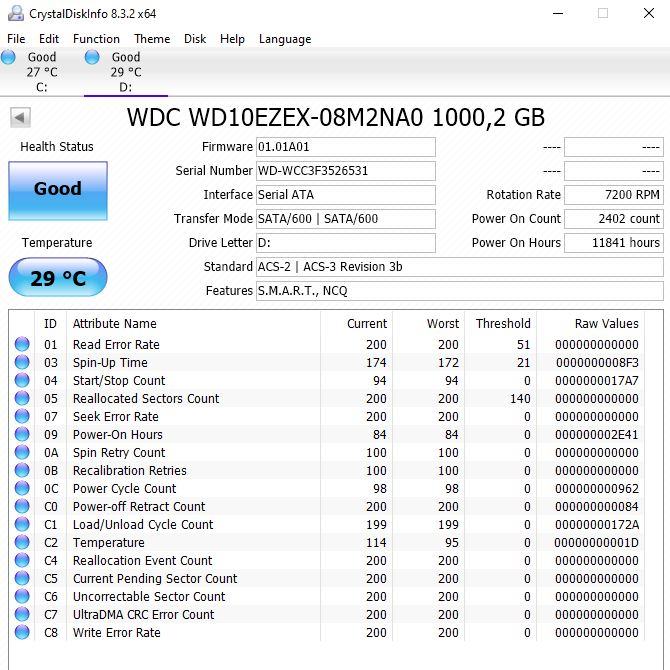Click status orb for Uncorrectable Sector Count
Screen dimensions: 670x670
[x=22, y=596]
